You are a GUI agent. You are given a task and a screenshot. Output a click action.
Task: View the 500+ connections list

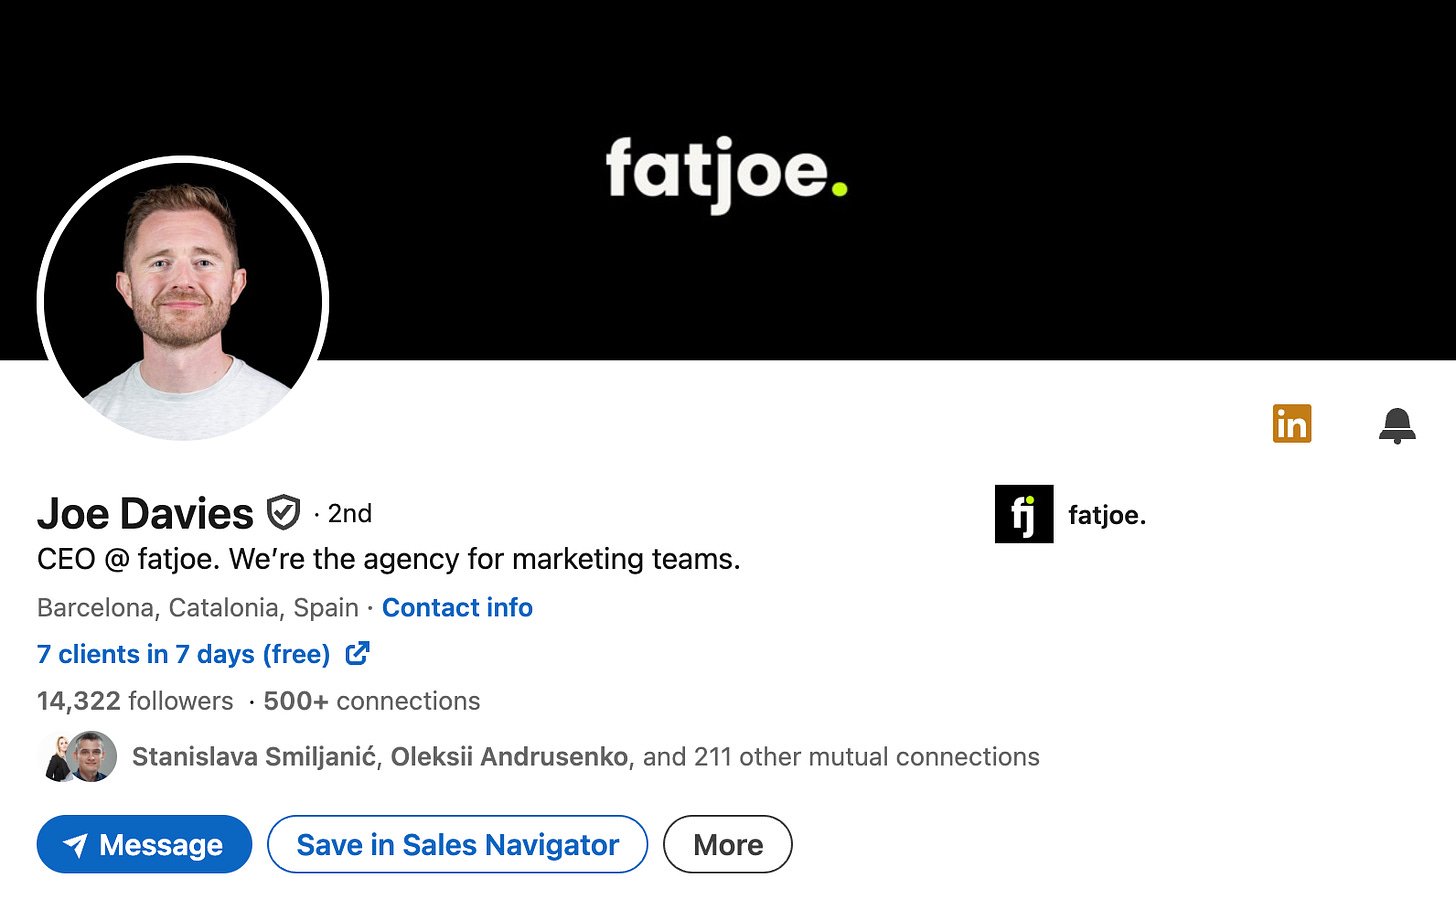click(x=371, y=701)
